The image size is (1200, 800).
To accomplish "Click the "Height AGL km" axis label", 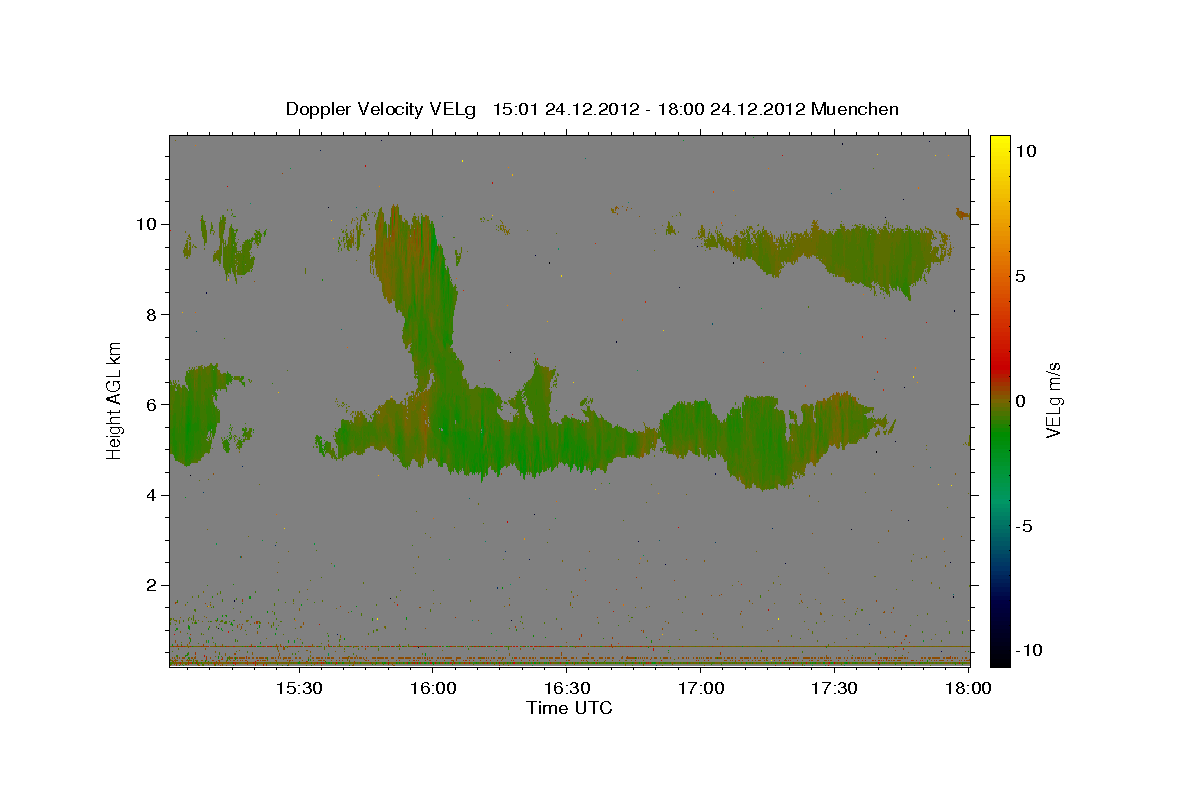I will click(115, 400).
